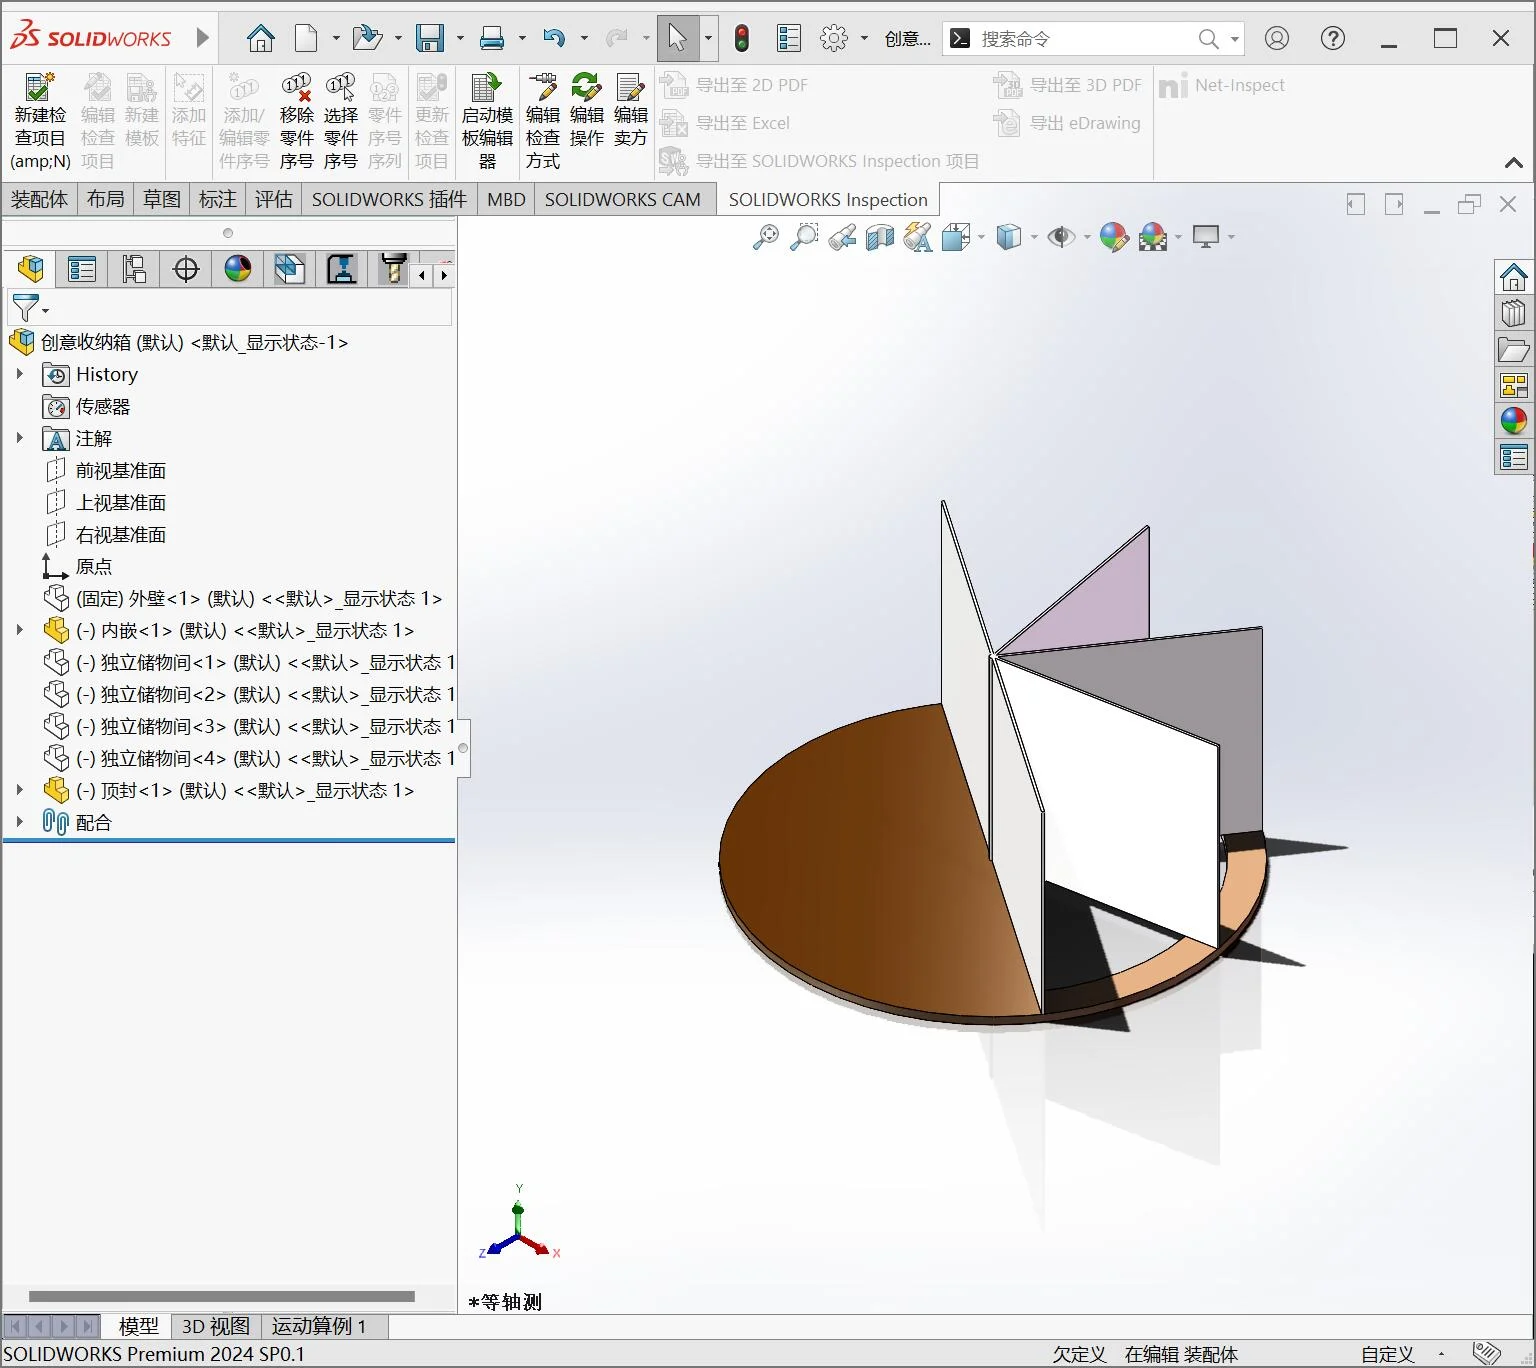This screenshot has height=1368, width=1536.
Task: Switch to the 评估 ribbon tab
Action: click(273, 199)
